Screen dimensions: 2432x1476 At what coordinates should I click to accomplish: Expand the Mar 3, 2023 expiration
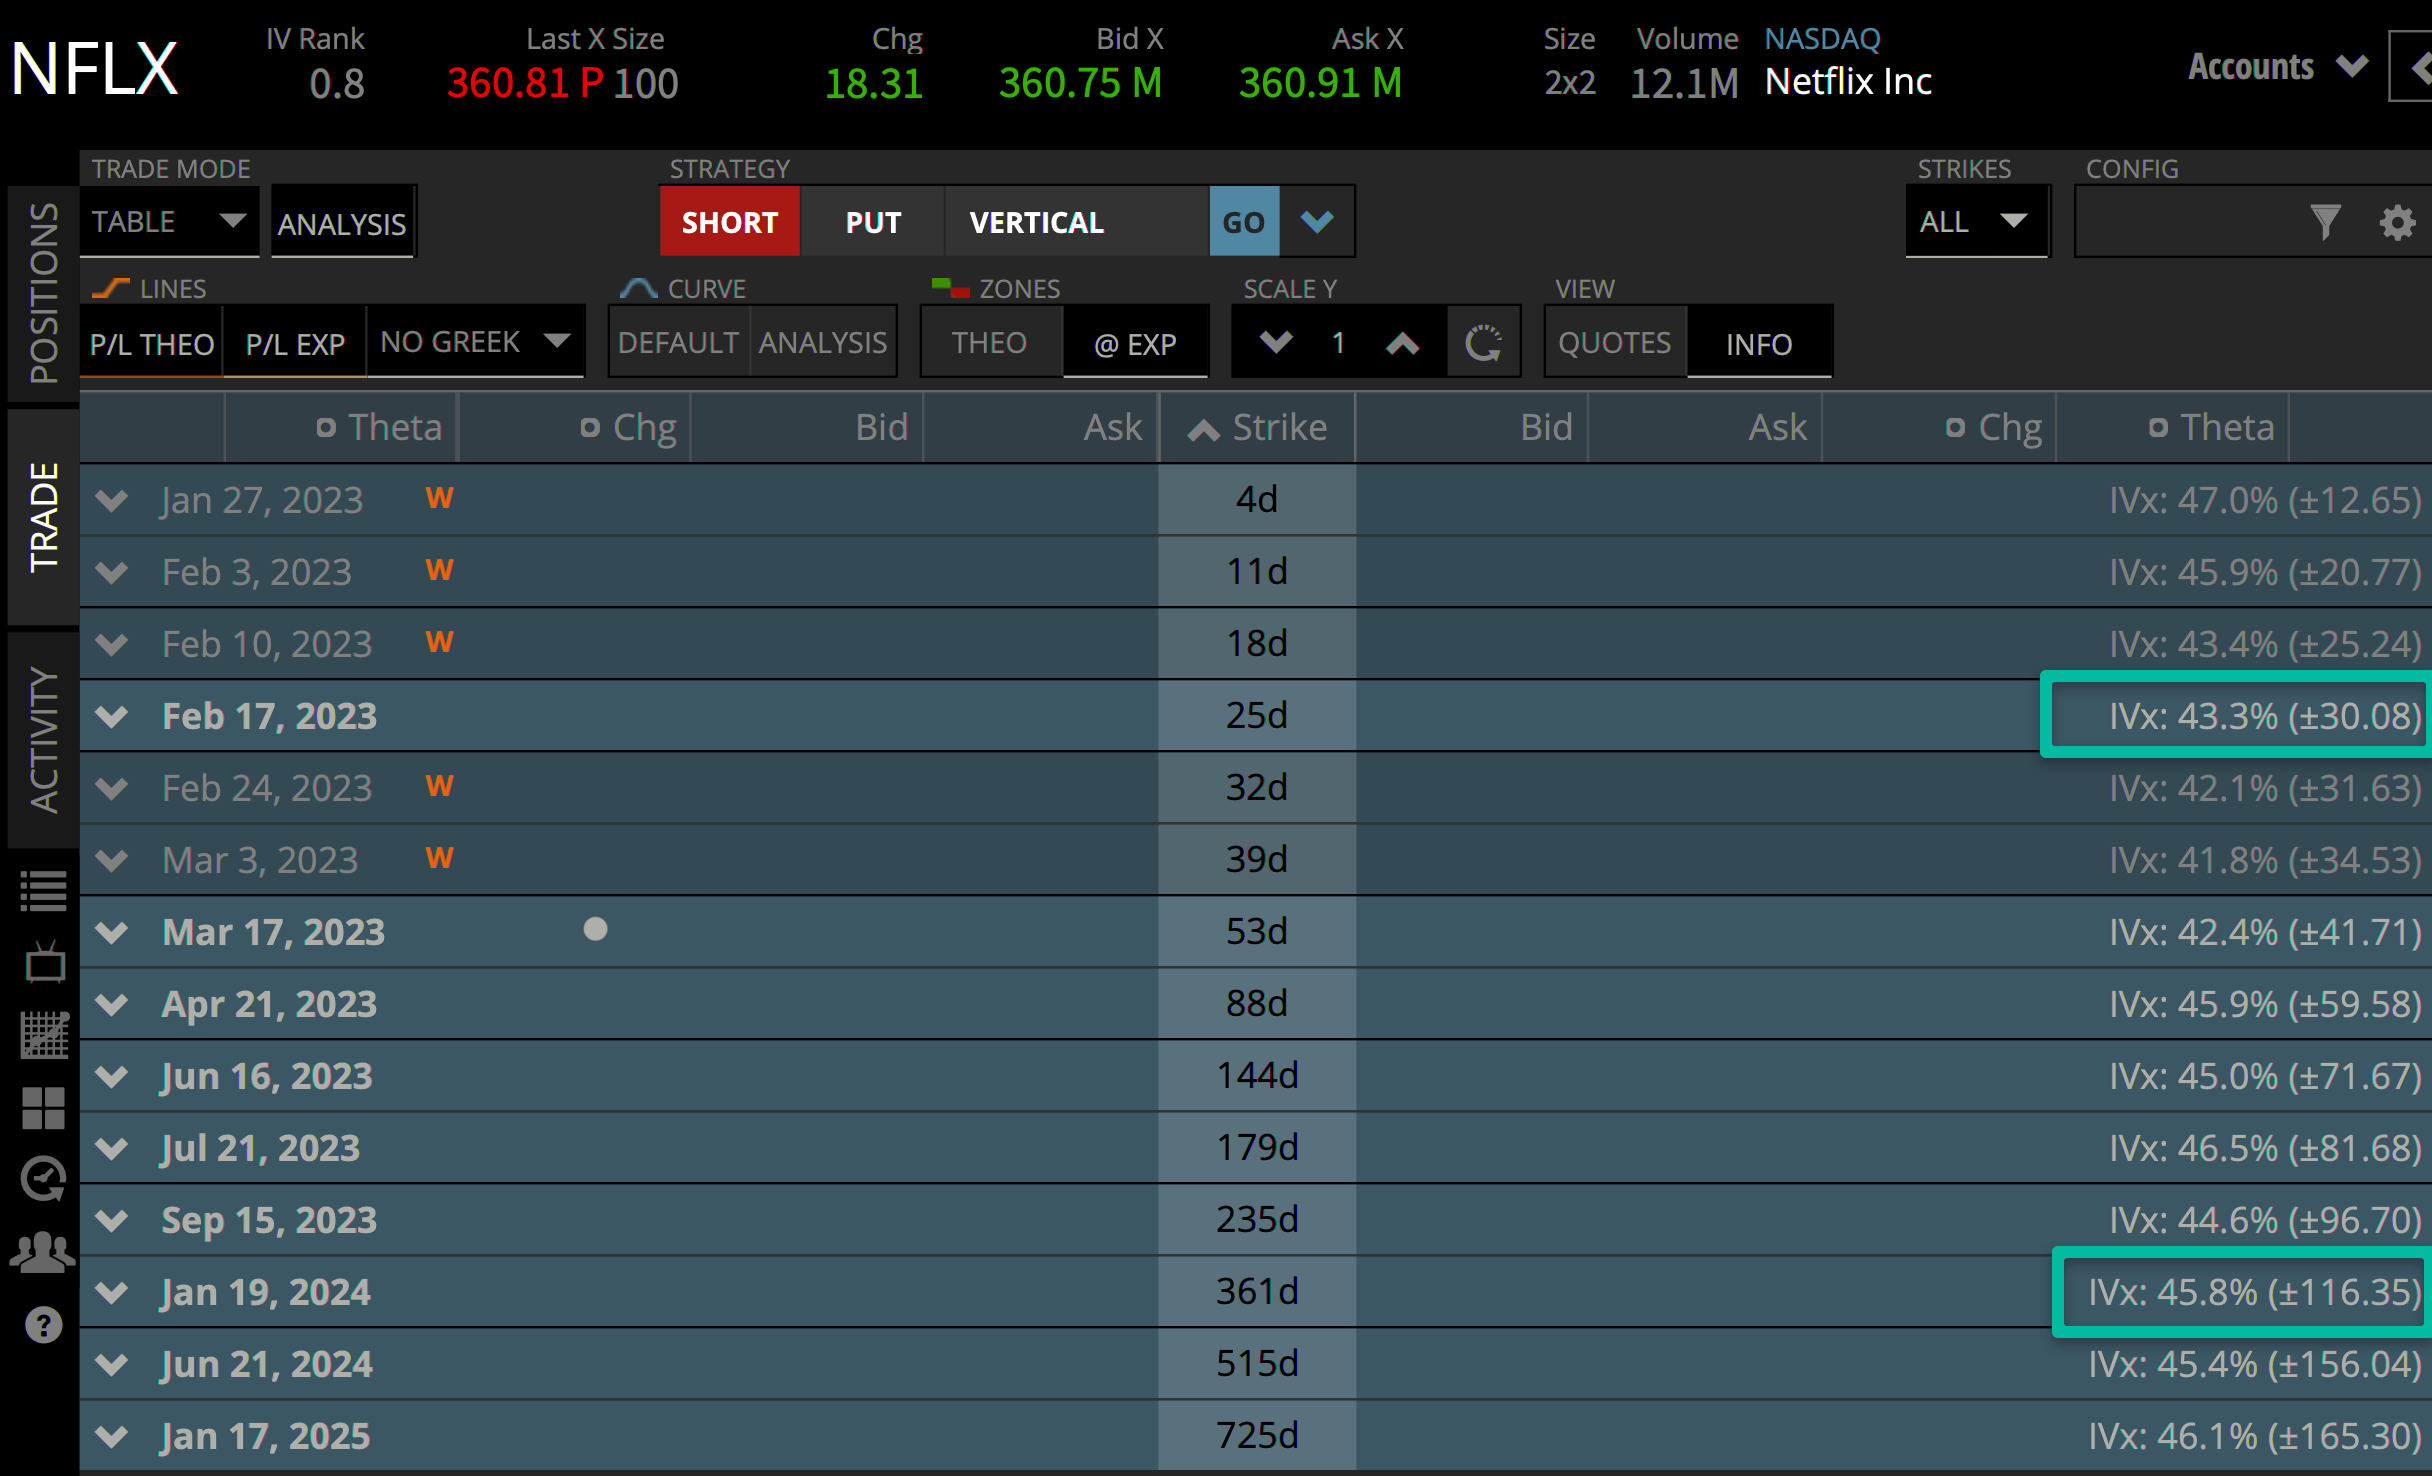click(112, 860)
